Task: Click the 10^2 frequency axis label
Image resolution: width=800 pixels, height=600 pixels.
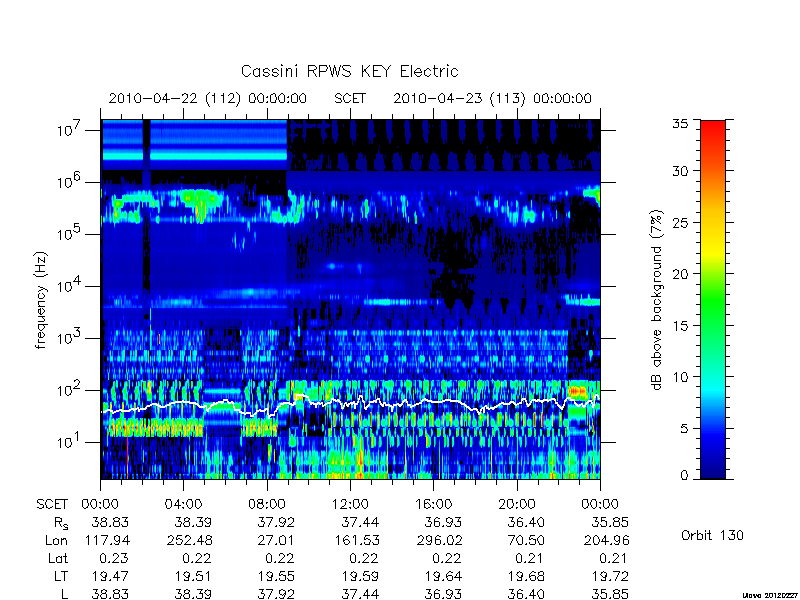Action: click(68, 389)
